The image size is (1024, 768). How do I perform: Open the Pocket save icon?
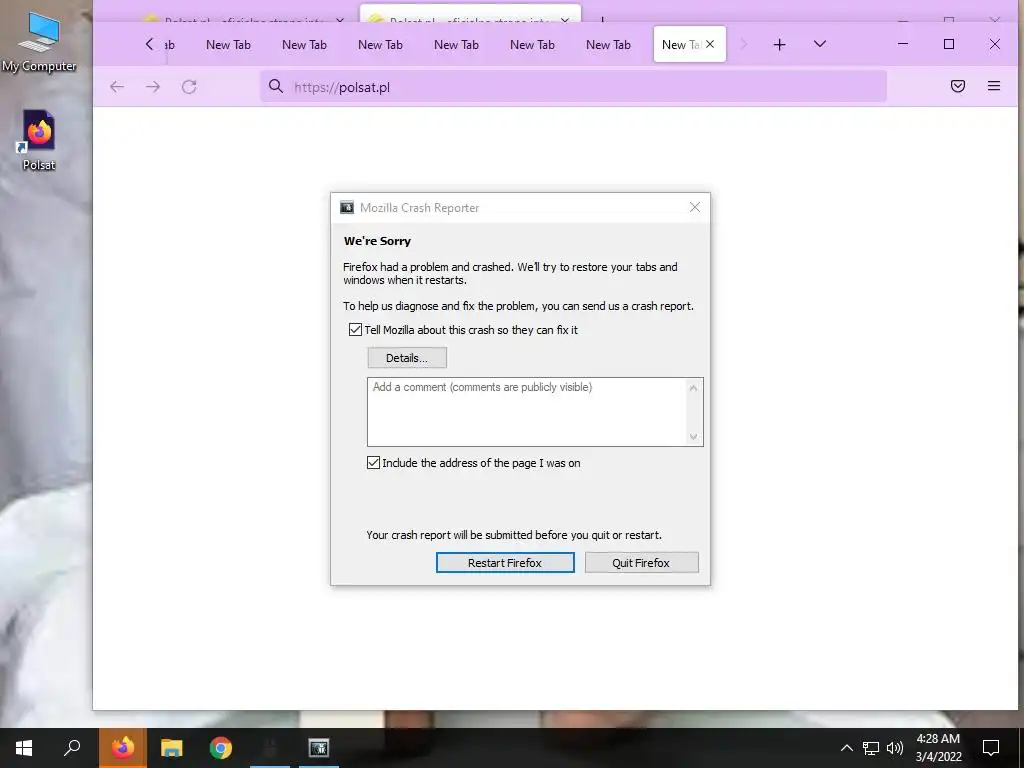pos(958,86)
